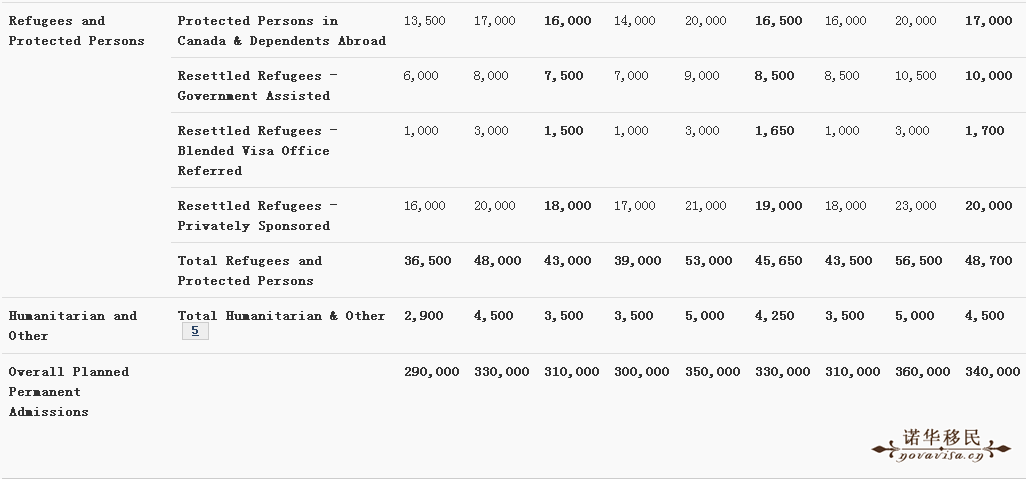Select the 1,650 blended visa value

(775, 131)
